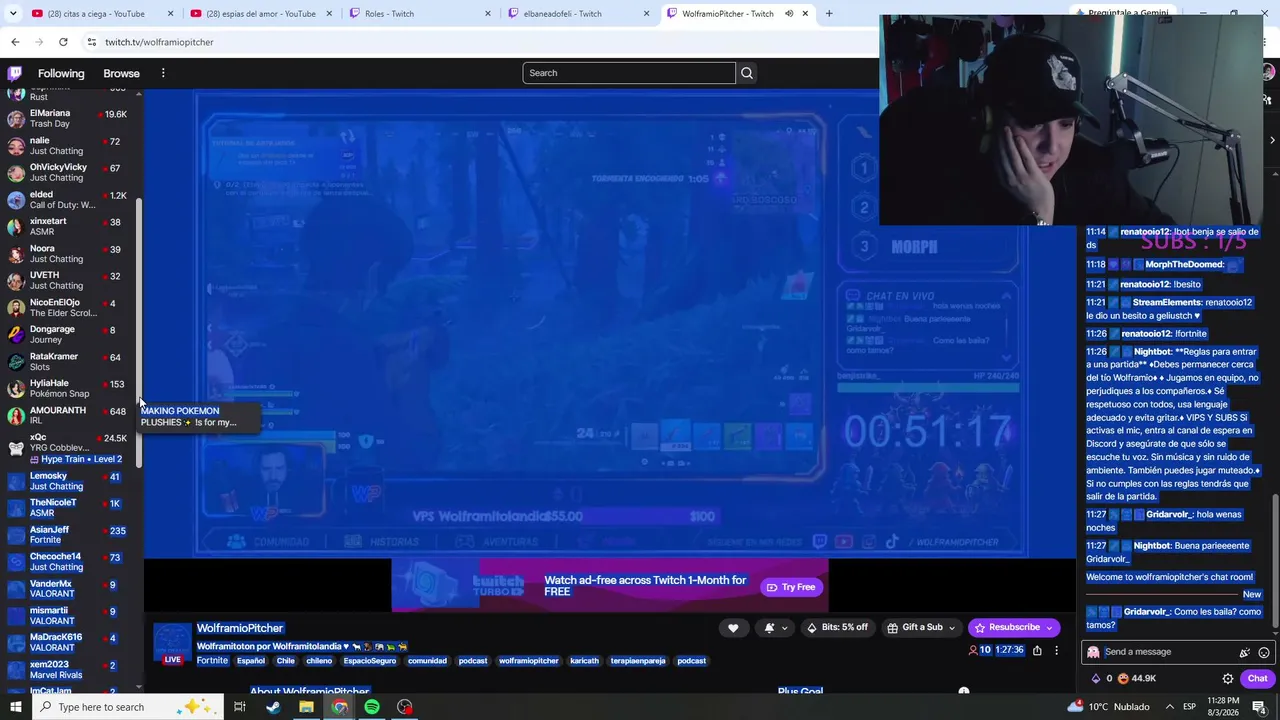Viewport: 1280px width, 720px height.
Task: Select the EspacioSeguro tag
Action: click(369, 661)
